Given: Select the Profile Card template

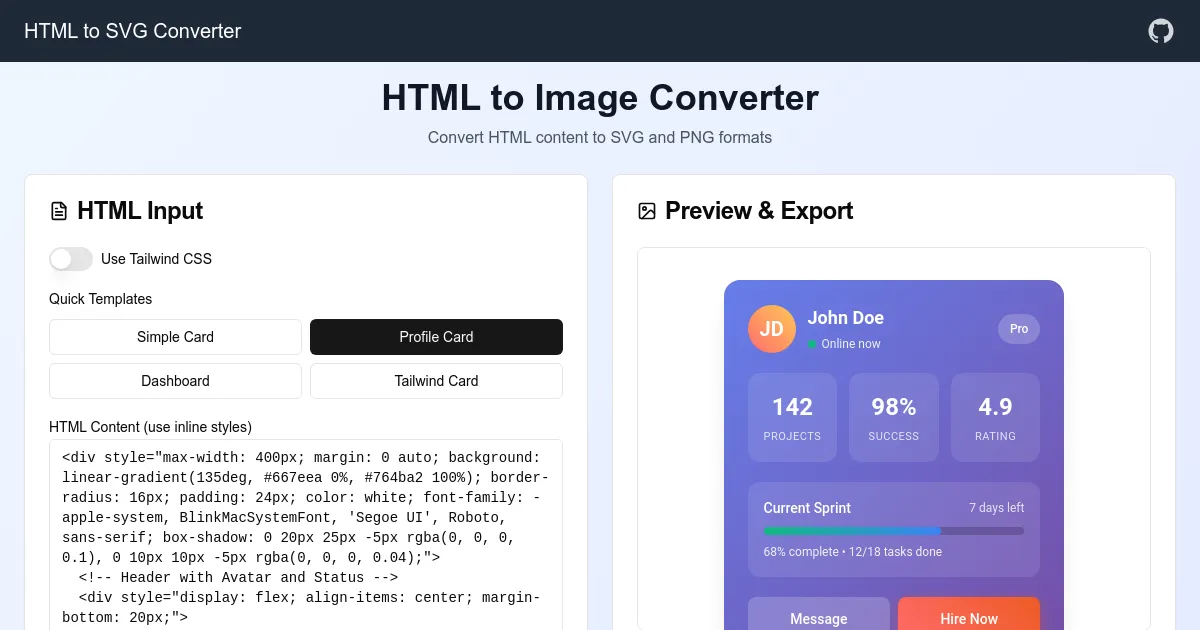Looking at the screenshot, I should [436, 337].
